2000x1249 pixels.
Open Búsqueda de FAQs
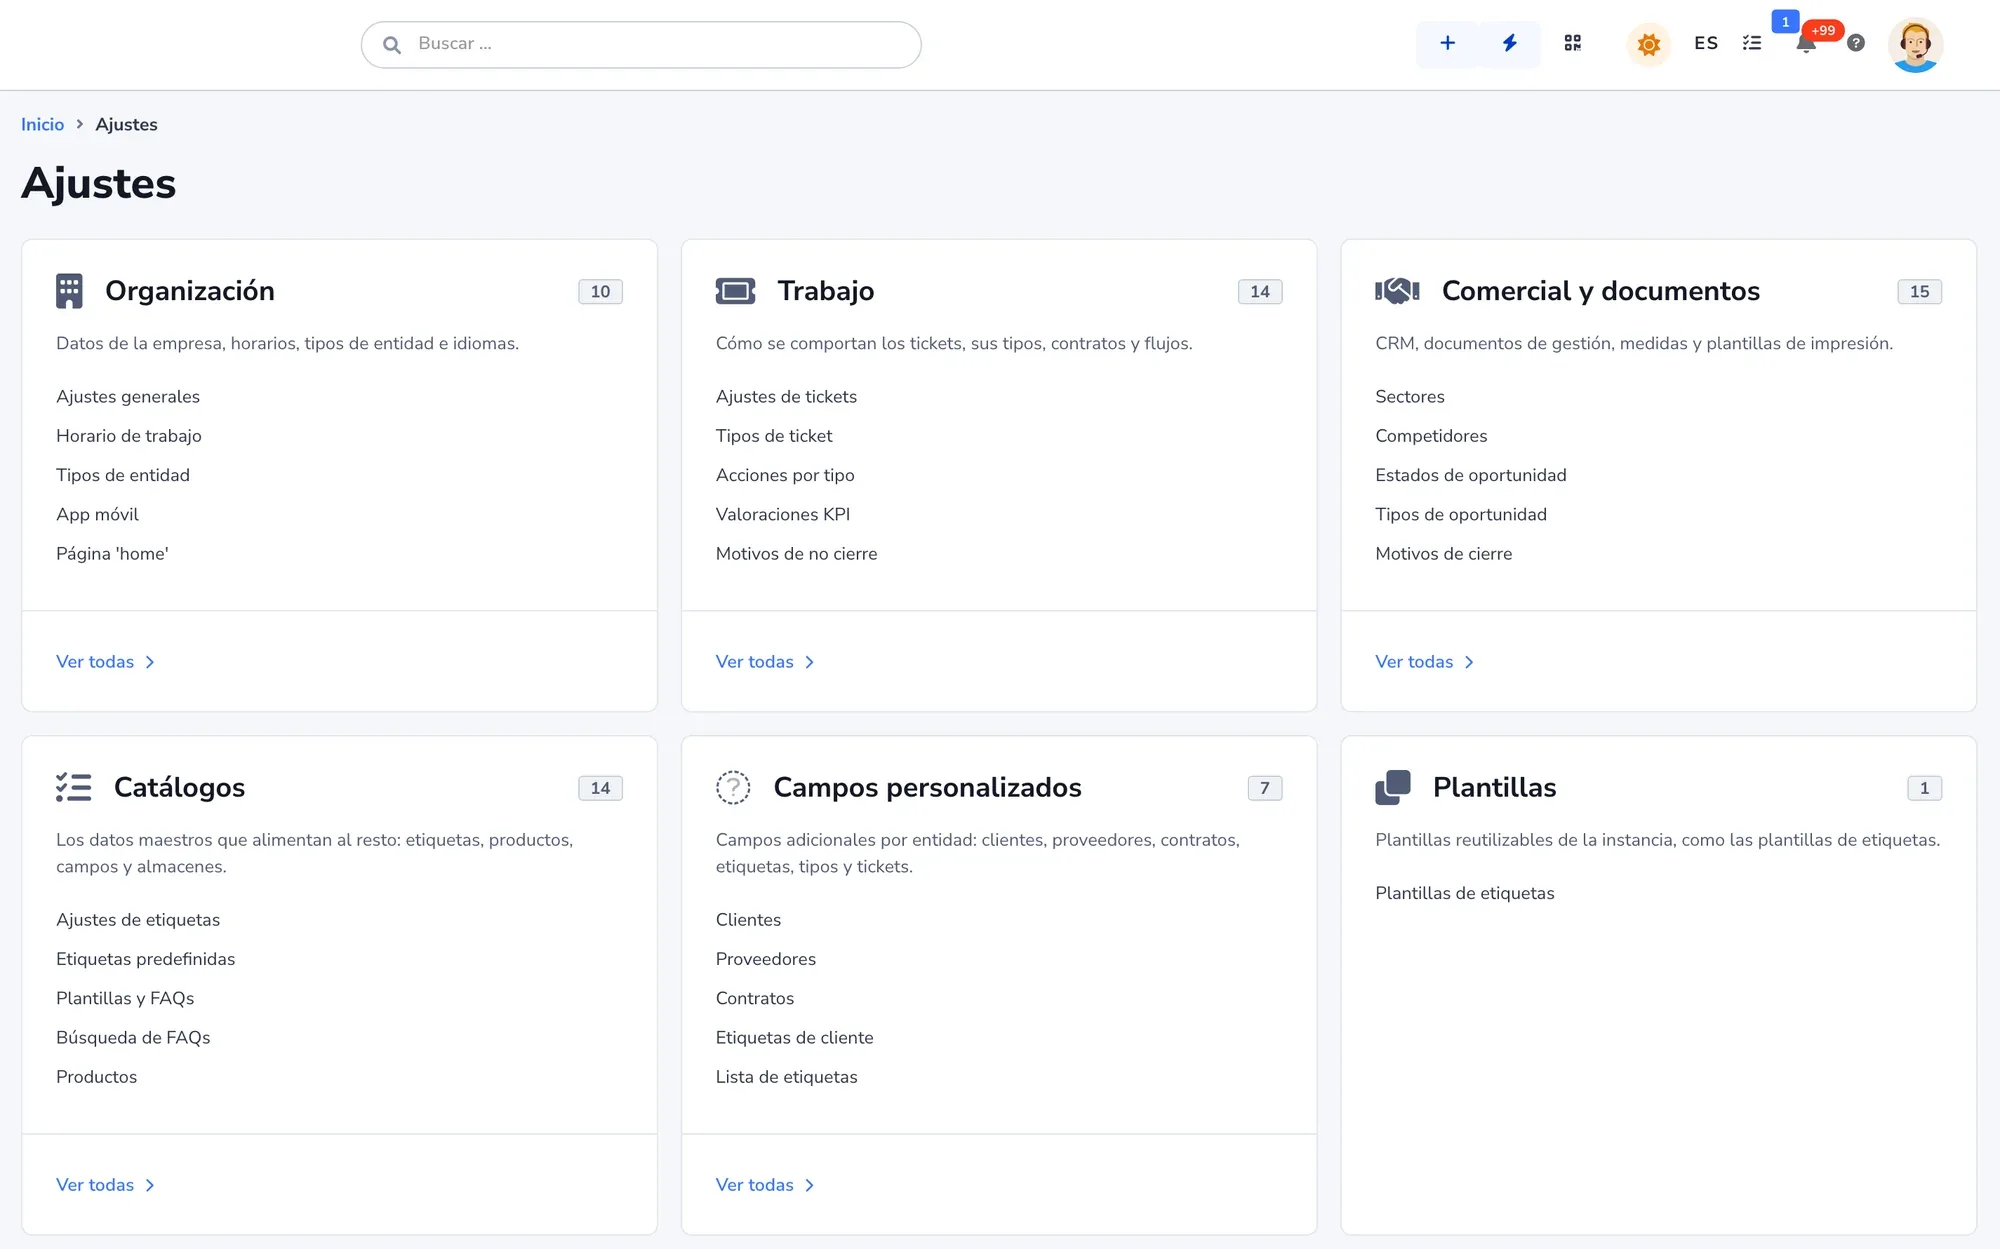[133, 1038]
